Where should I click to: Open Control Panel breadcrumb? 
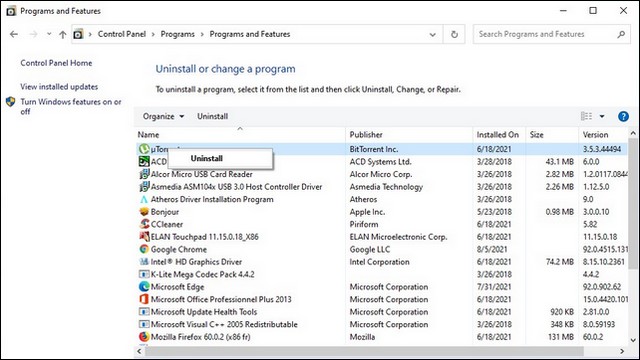[122, 34]
